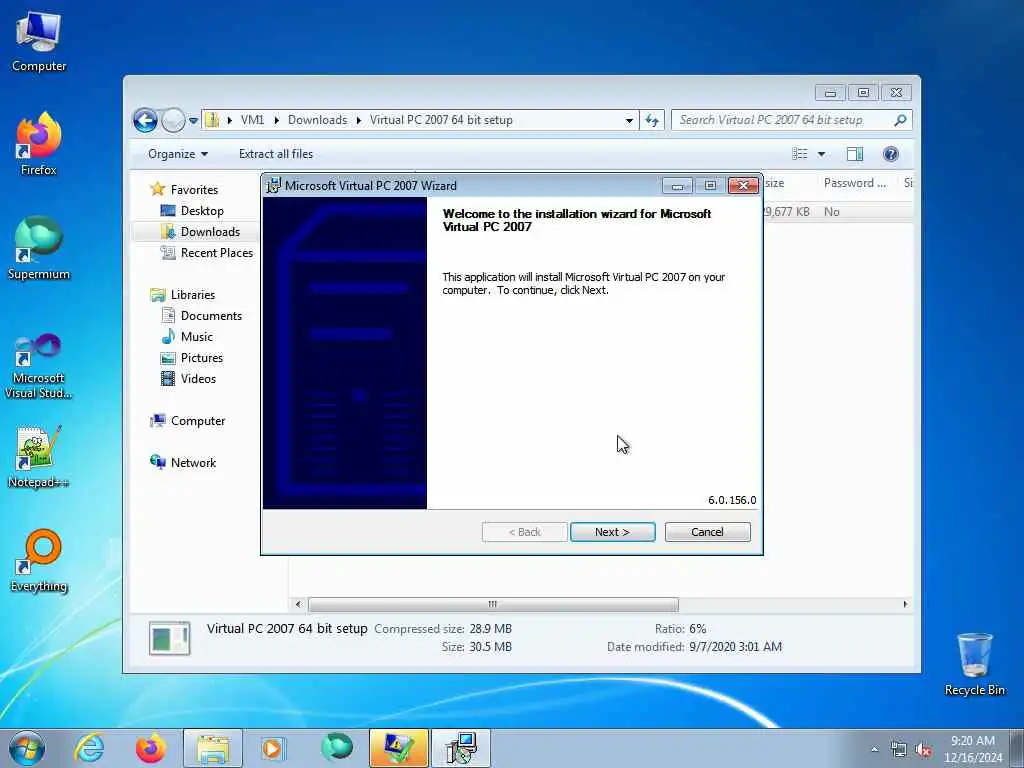
Task: Open the Everything search desktop shortcut
Action: [39, 560]
